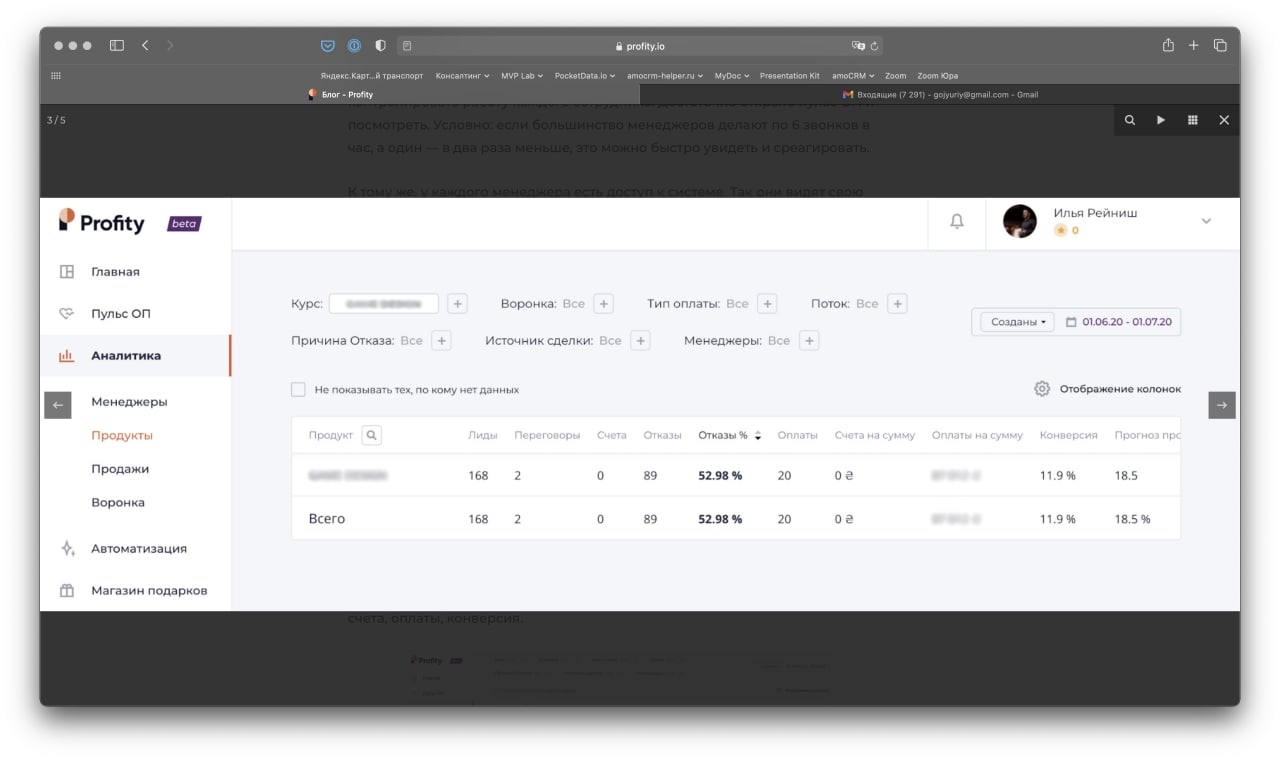Open the Продукты submenu item
This screenshot has width=1280, height=759.
(122, 436)
